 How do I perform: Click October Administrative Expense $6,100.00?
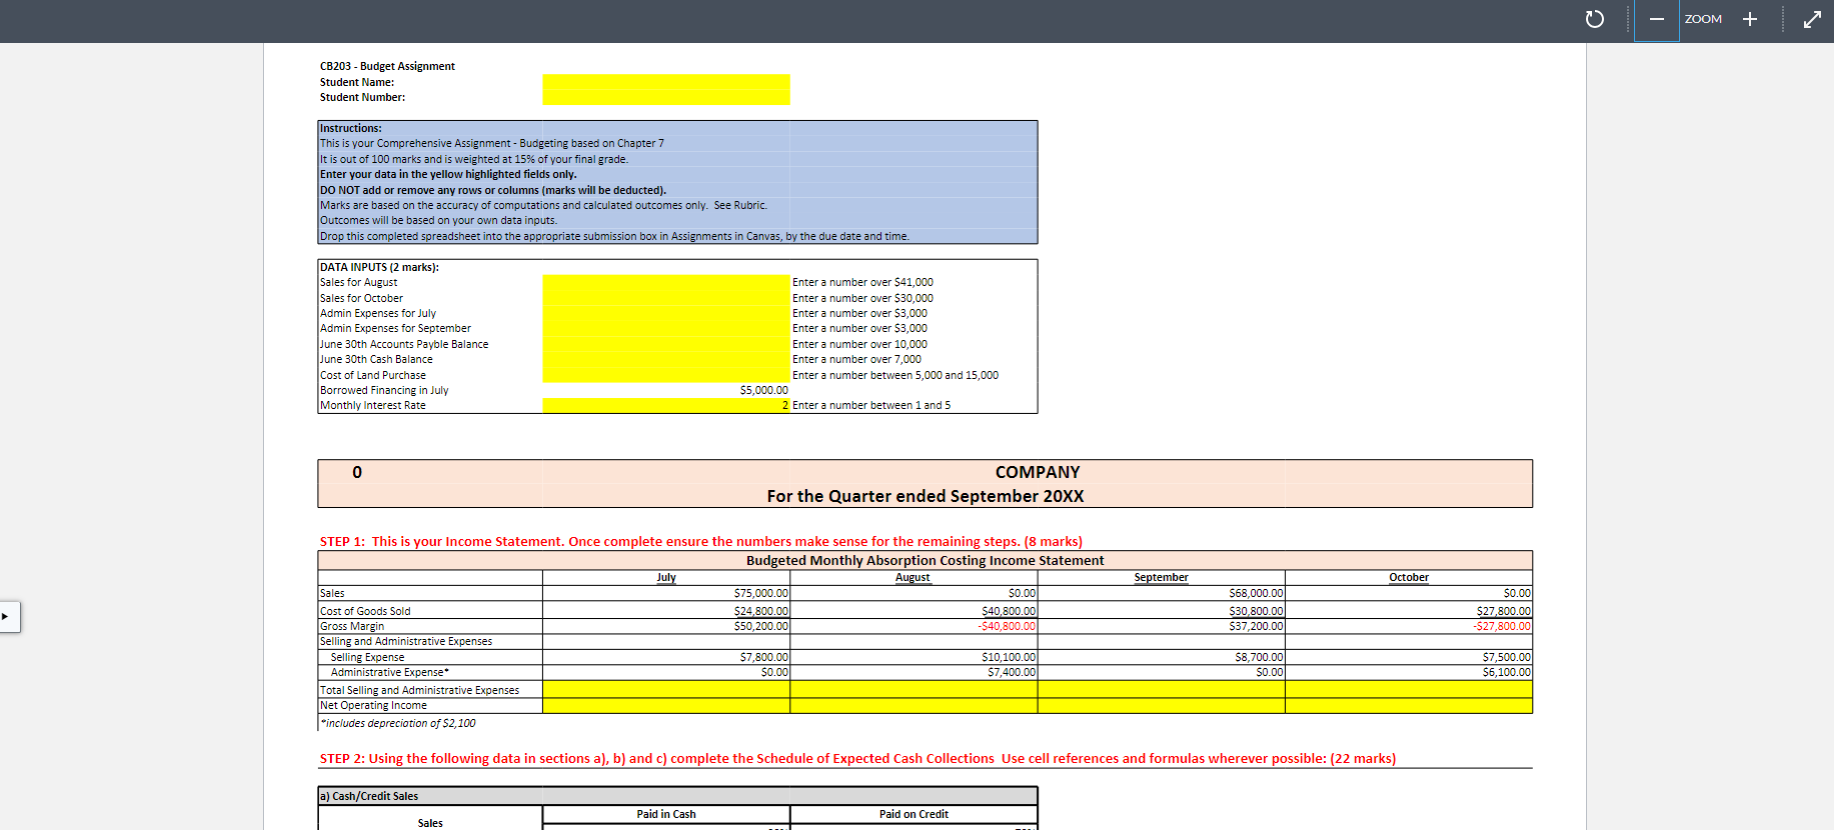(x=1506, y=672)
